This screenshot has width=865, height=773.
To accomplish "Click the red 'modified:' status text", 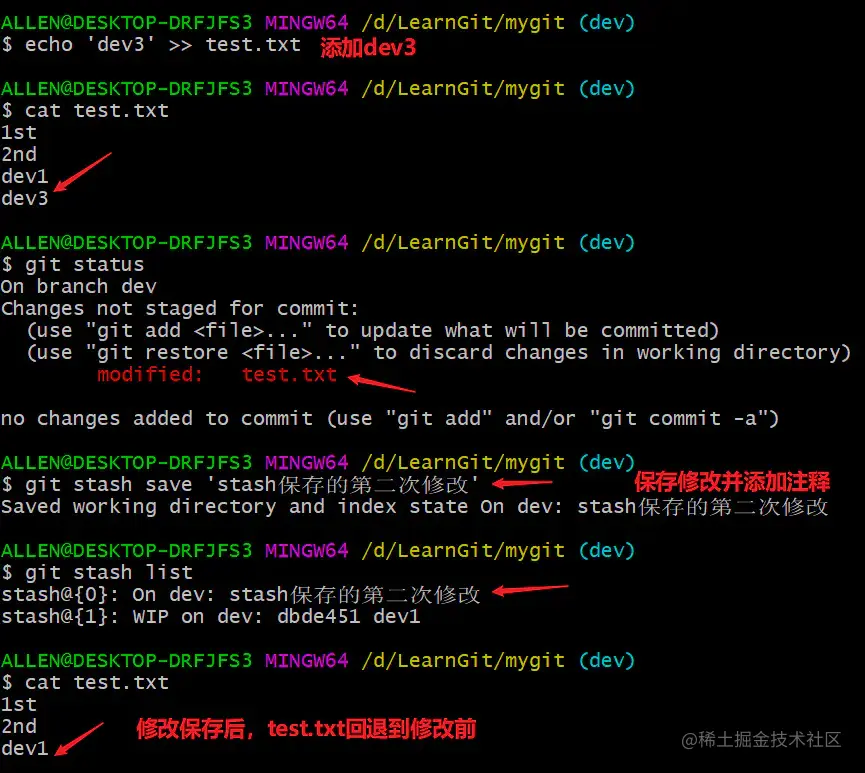I will [x=149, y=375].
